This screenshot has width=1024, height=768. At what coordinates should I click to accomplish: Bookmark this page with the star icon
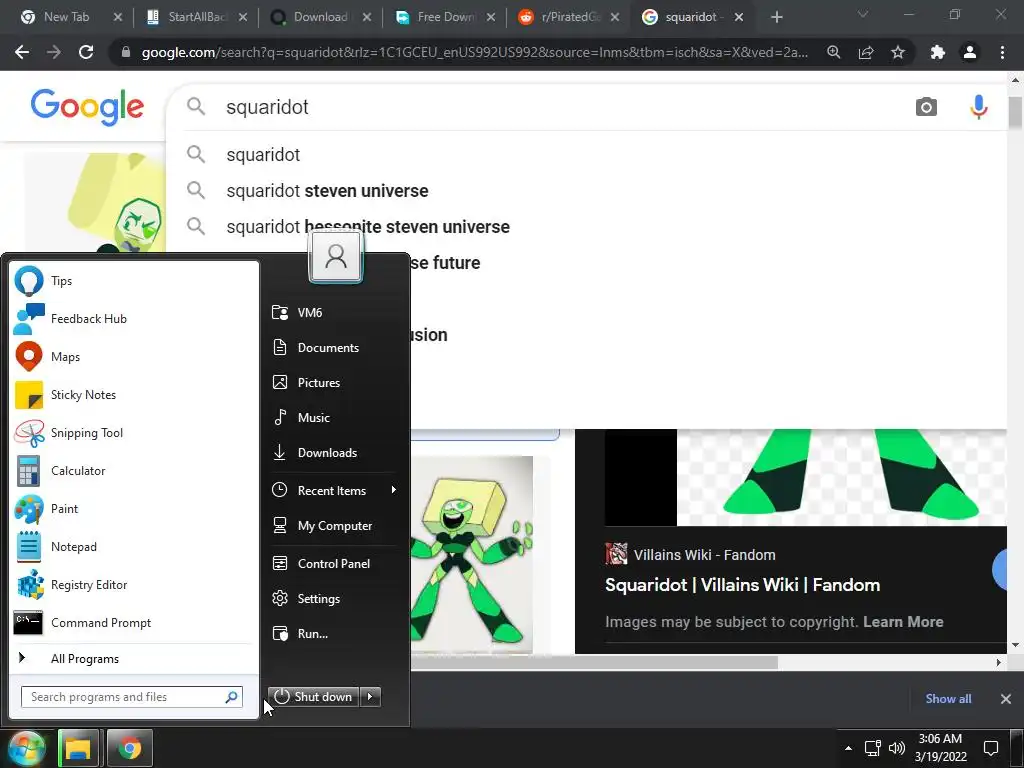click(898, 52)
